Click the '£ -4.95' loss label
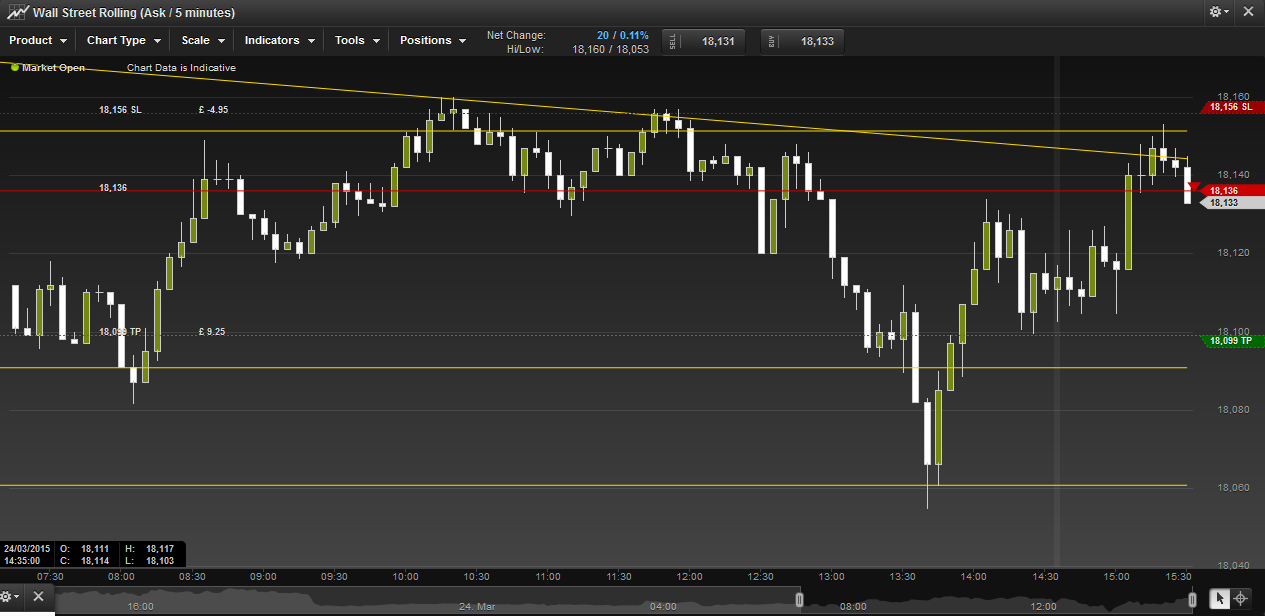This screenshot has width=1265, height=616. (213, 110)
